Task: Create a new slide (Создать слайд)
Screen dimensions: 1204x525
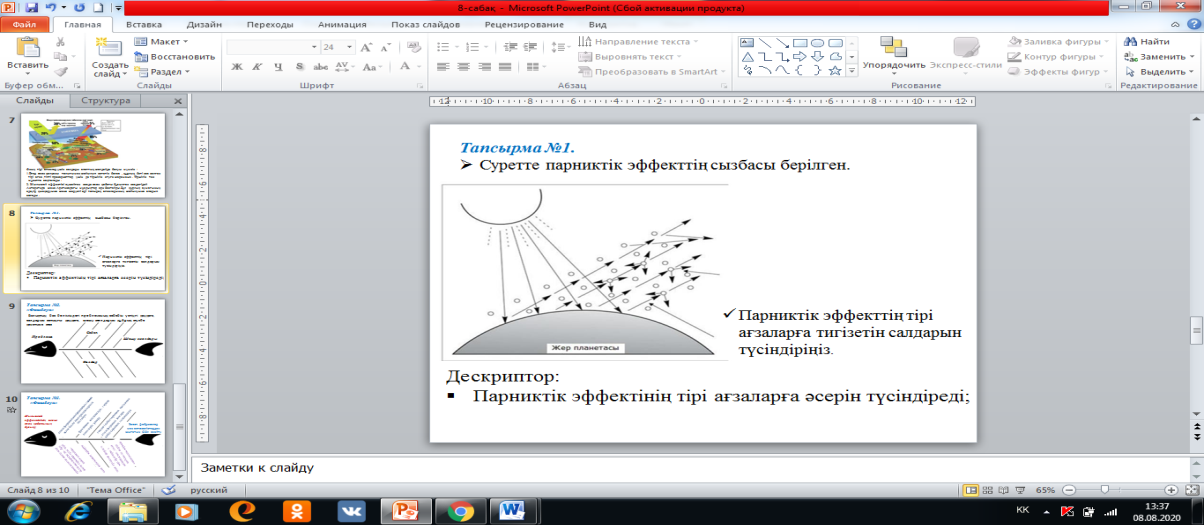Action: point(109,57)
